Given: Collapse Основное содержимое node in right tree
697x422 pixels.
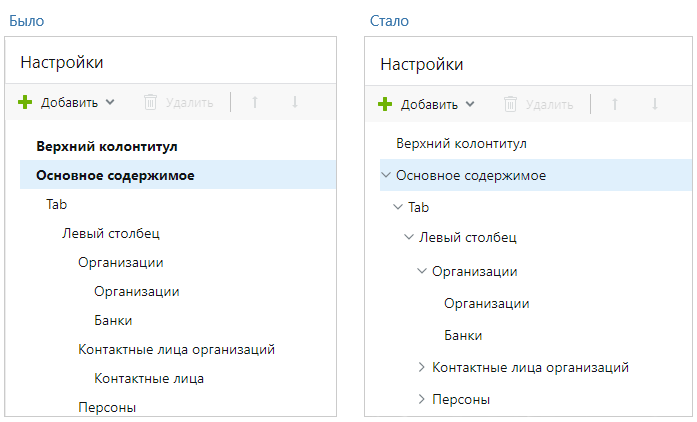Looking at the screenshot, I should pos(386,175).
